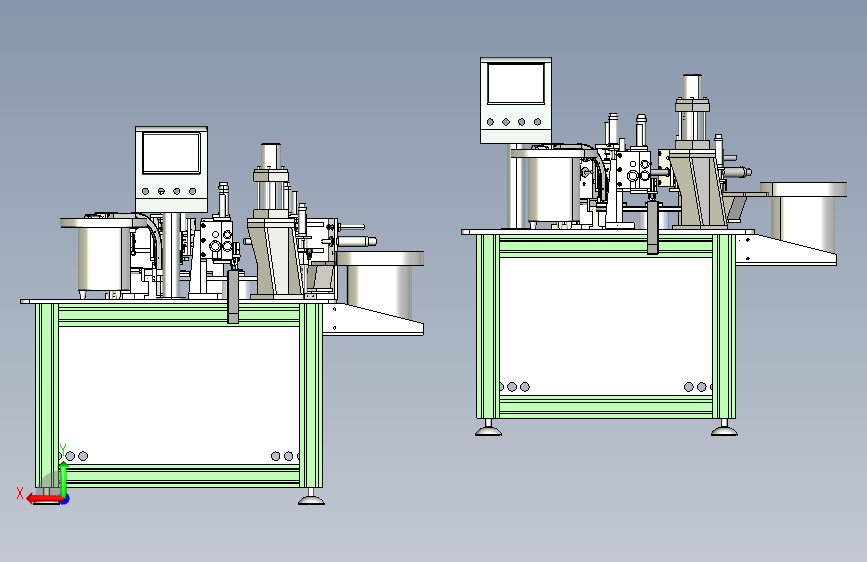Select the right machine's right leveling foot

724,428
